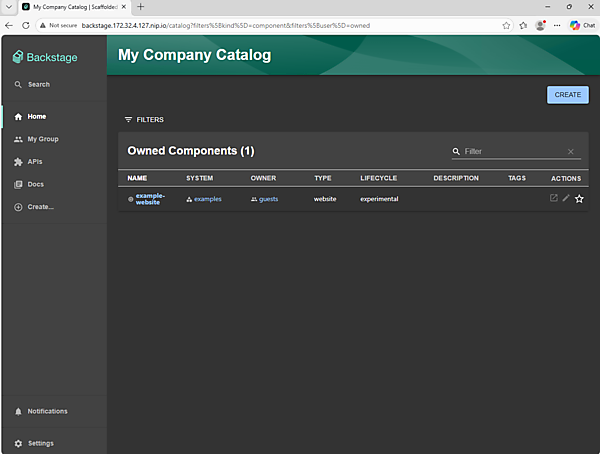Click the CREATE button
This screenshot has height=454, width=600.
pyautogui.click(x=567, y=95)
